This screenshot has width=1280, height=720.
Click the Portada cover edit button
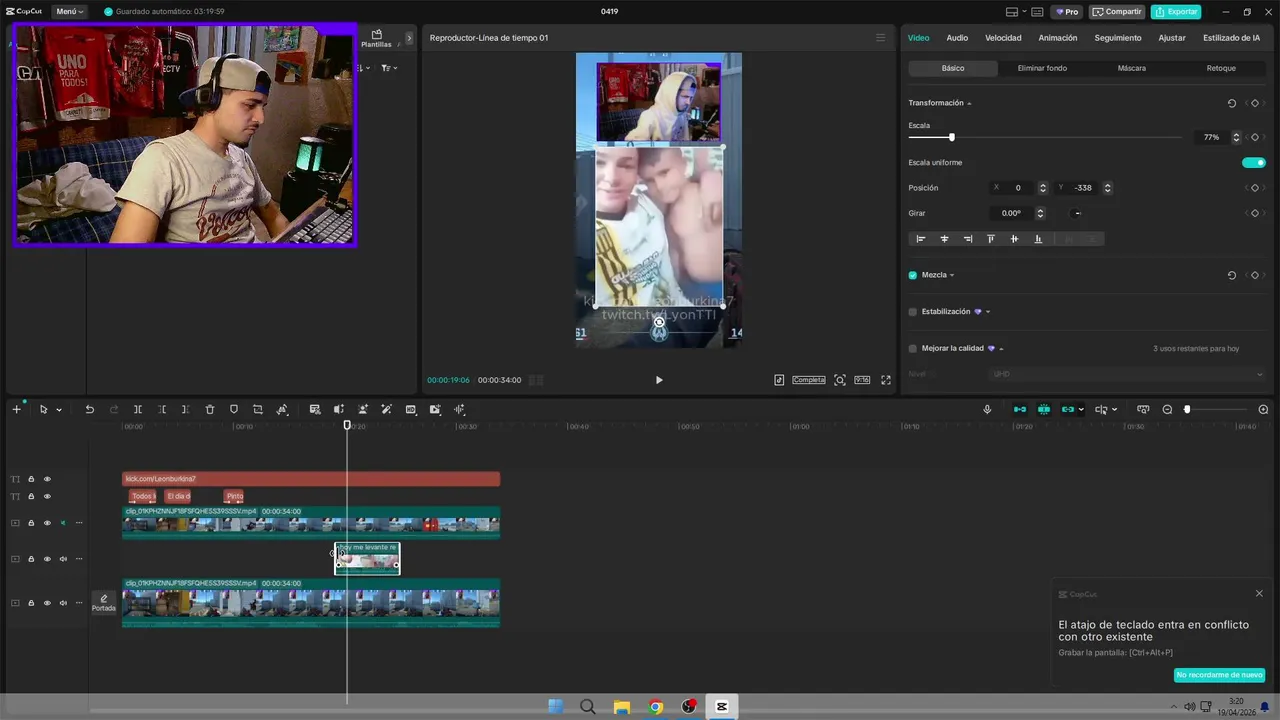click(104, 603)
